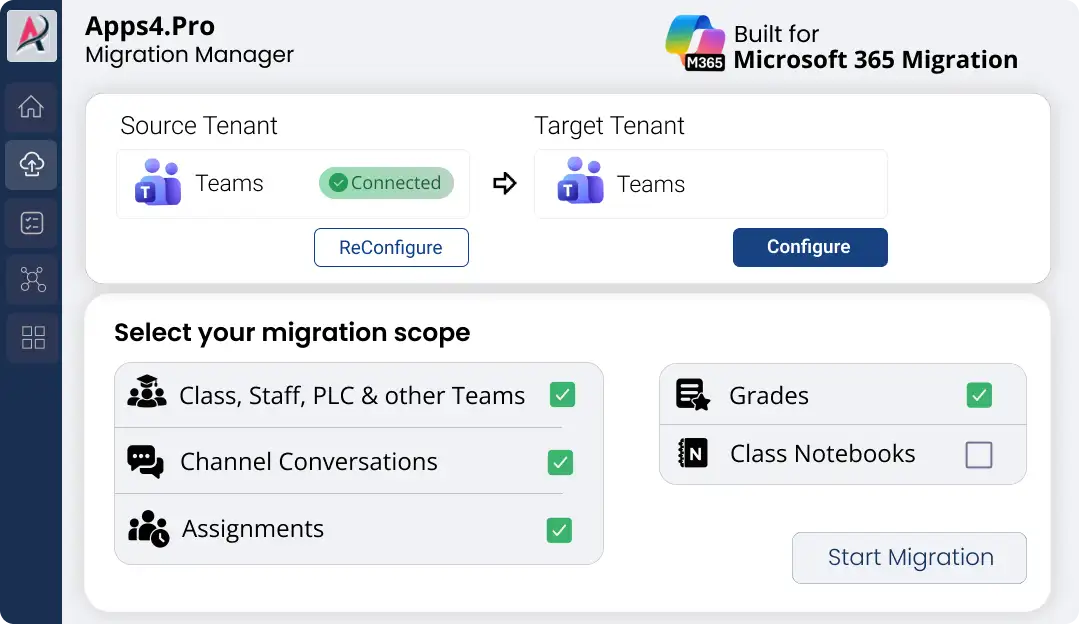Viewport: 1079px width, 624px height.
Task: Uncheck the Grades checkbox
Action: 979,395
